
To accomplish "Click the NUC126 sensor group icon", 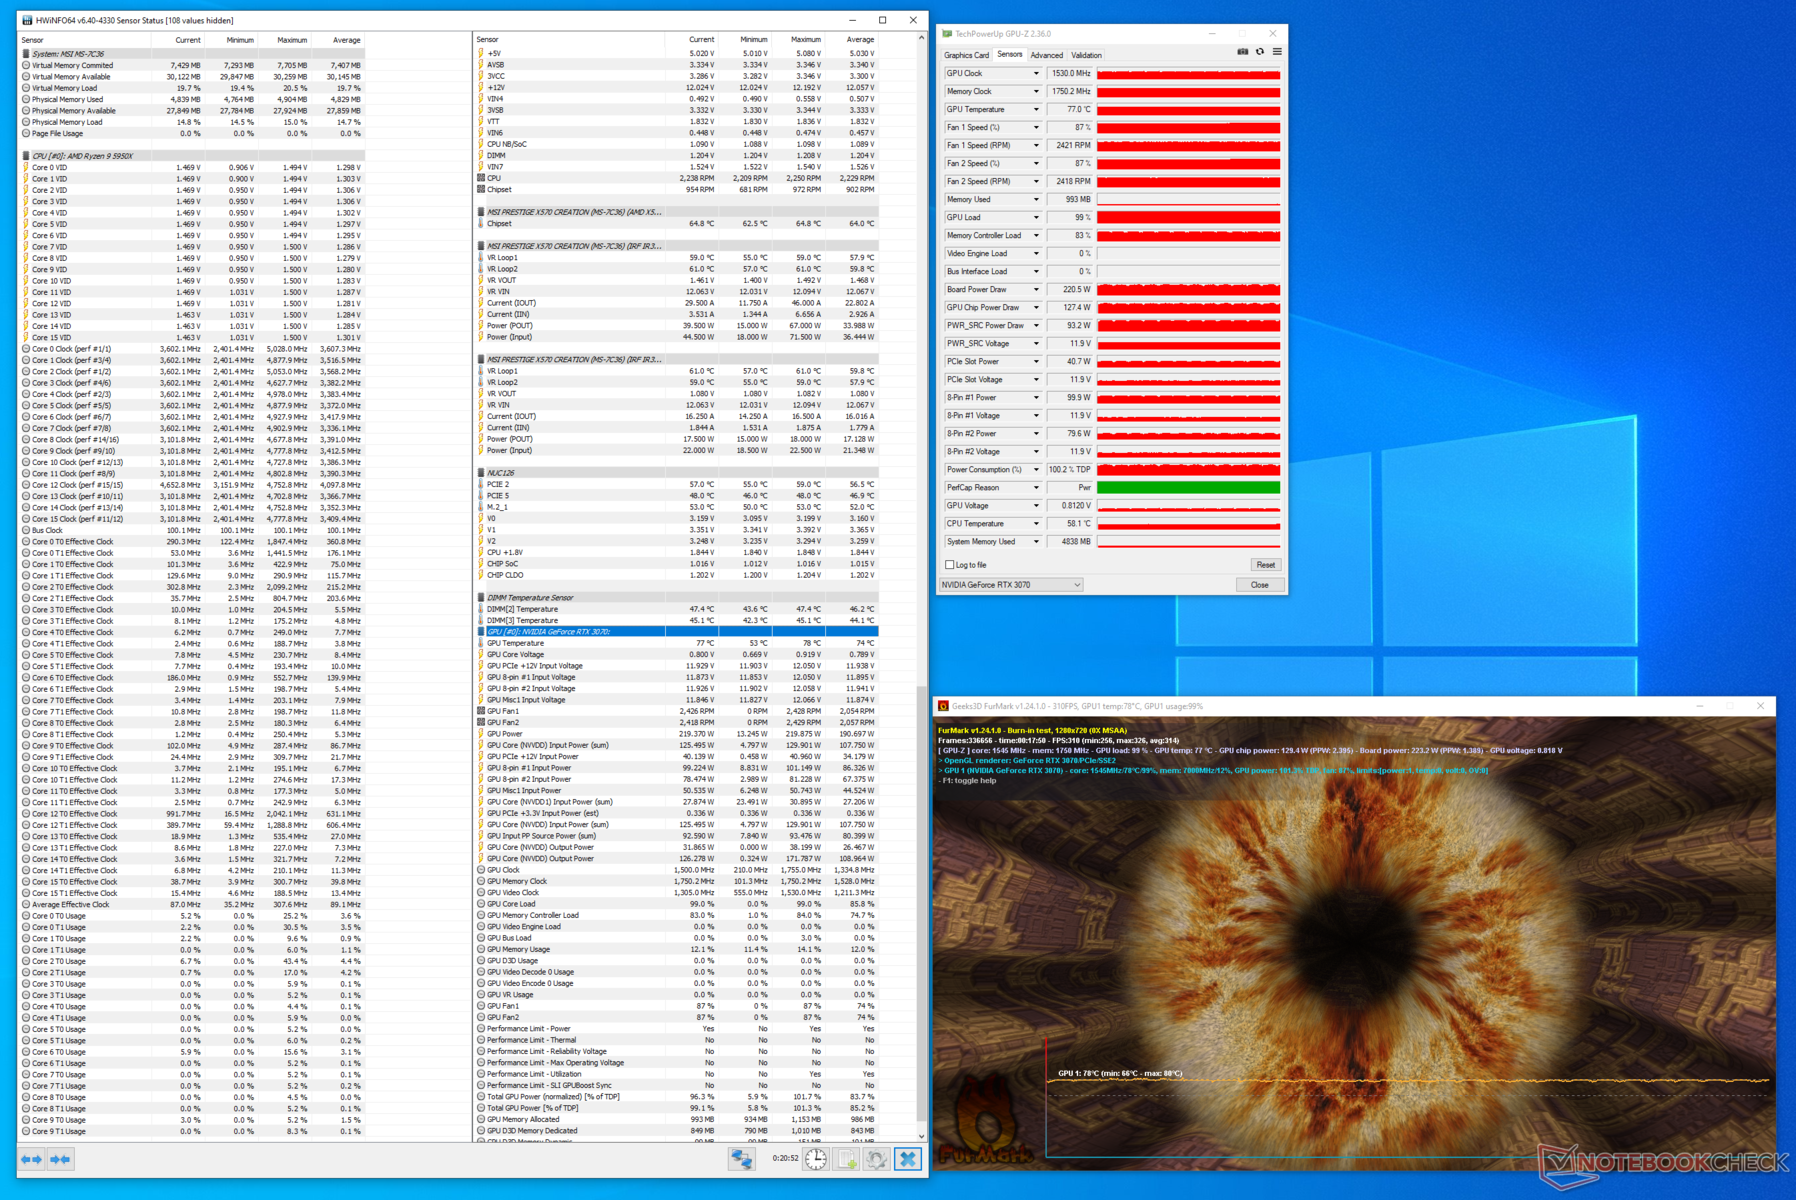I will (x=481, y=473).
